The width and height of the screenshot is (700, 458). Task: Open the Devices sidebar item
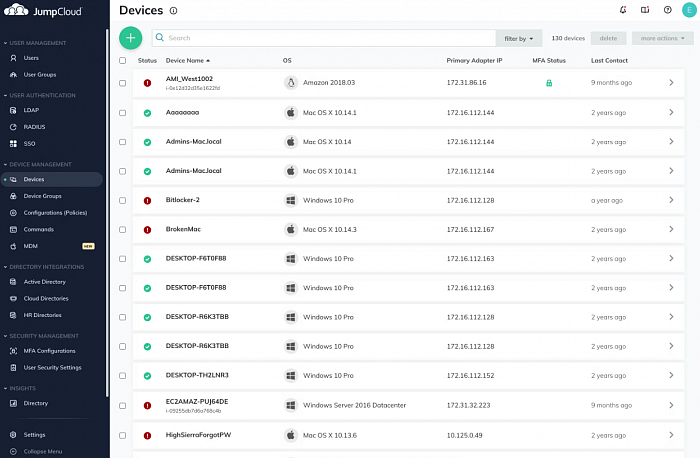pos(52,179)
